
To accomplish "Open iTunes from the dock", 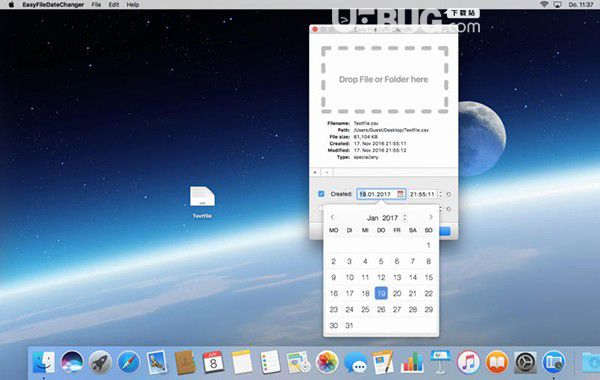I will click(468, 362).
